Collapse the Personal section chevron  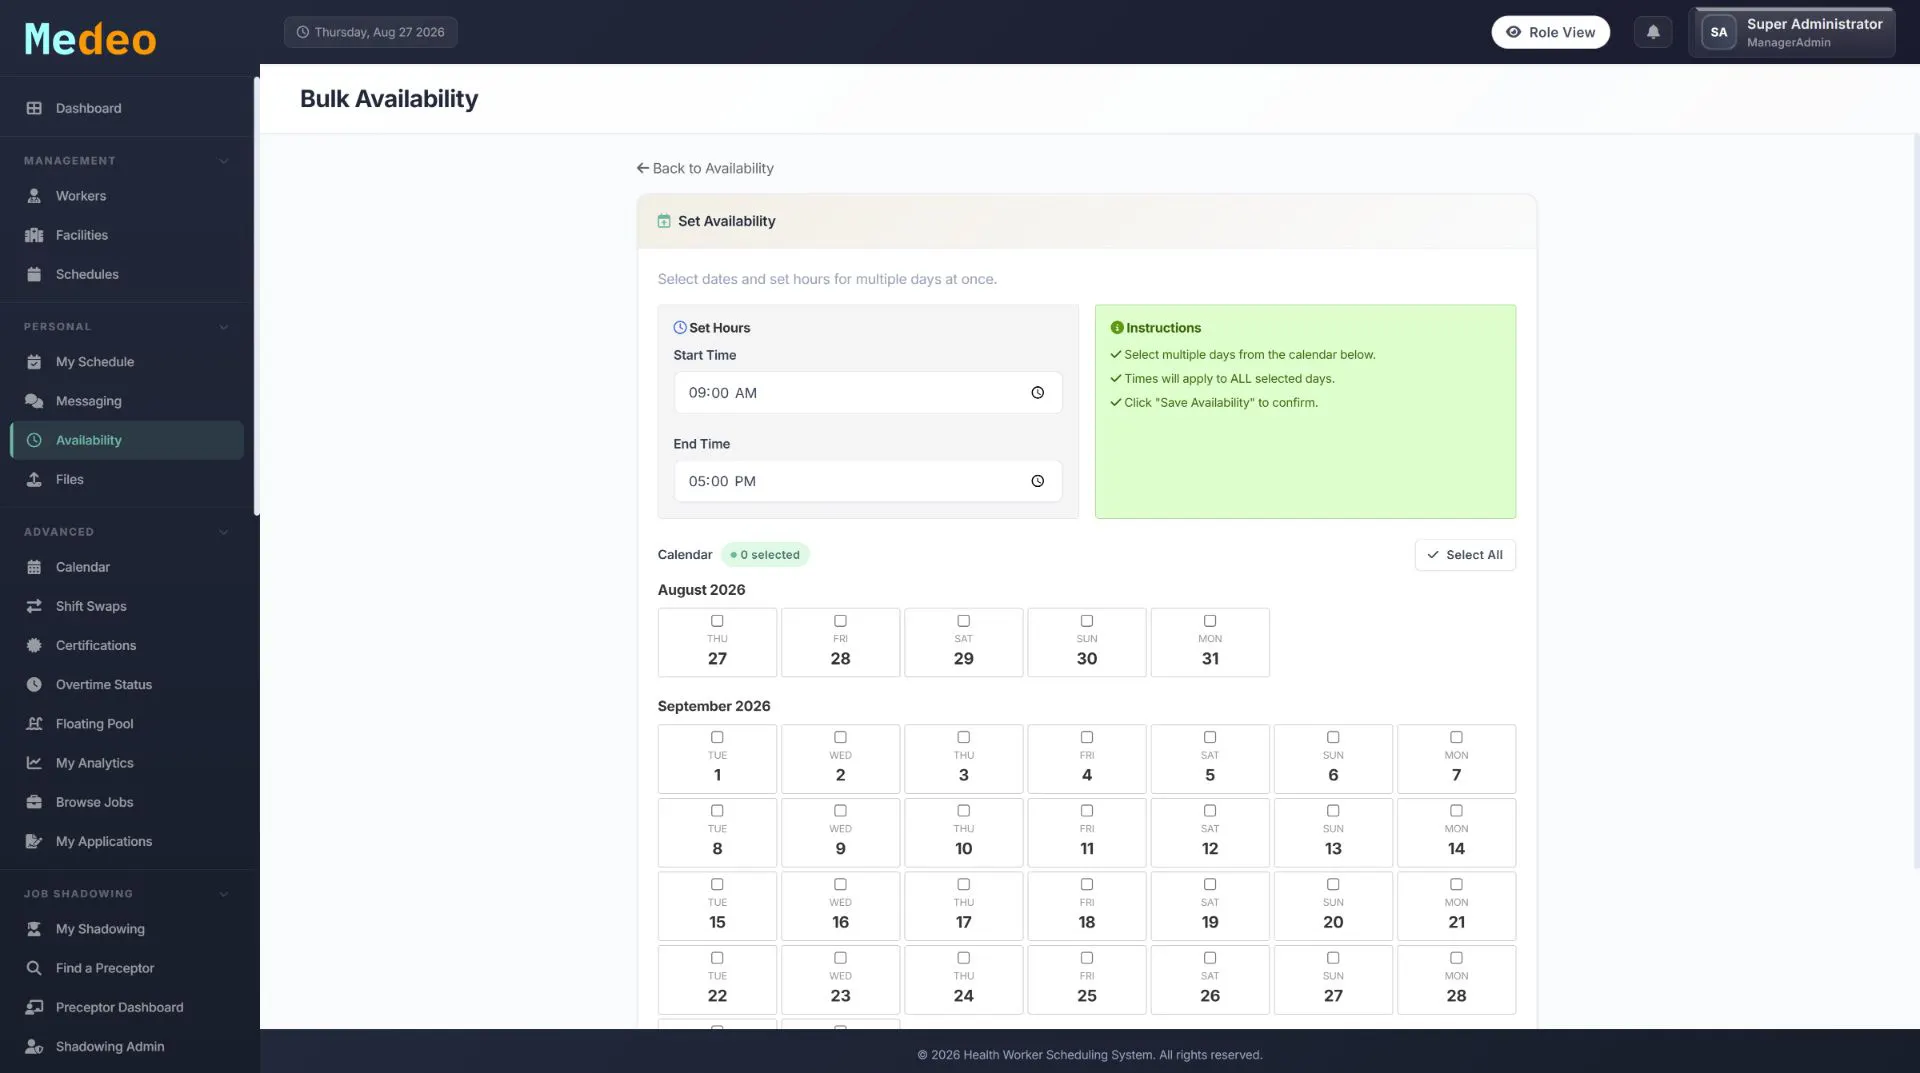pyautogui.click(x=224, y=327)
